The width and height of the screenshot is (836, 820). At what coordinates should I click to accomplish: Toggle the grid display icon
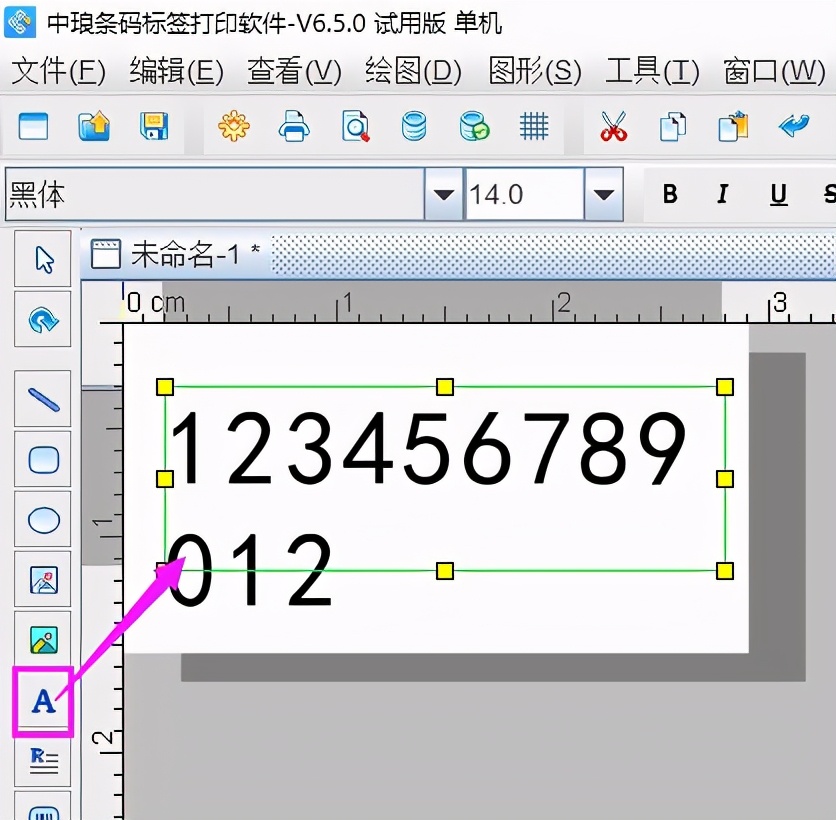point(534,126)
